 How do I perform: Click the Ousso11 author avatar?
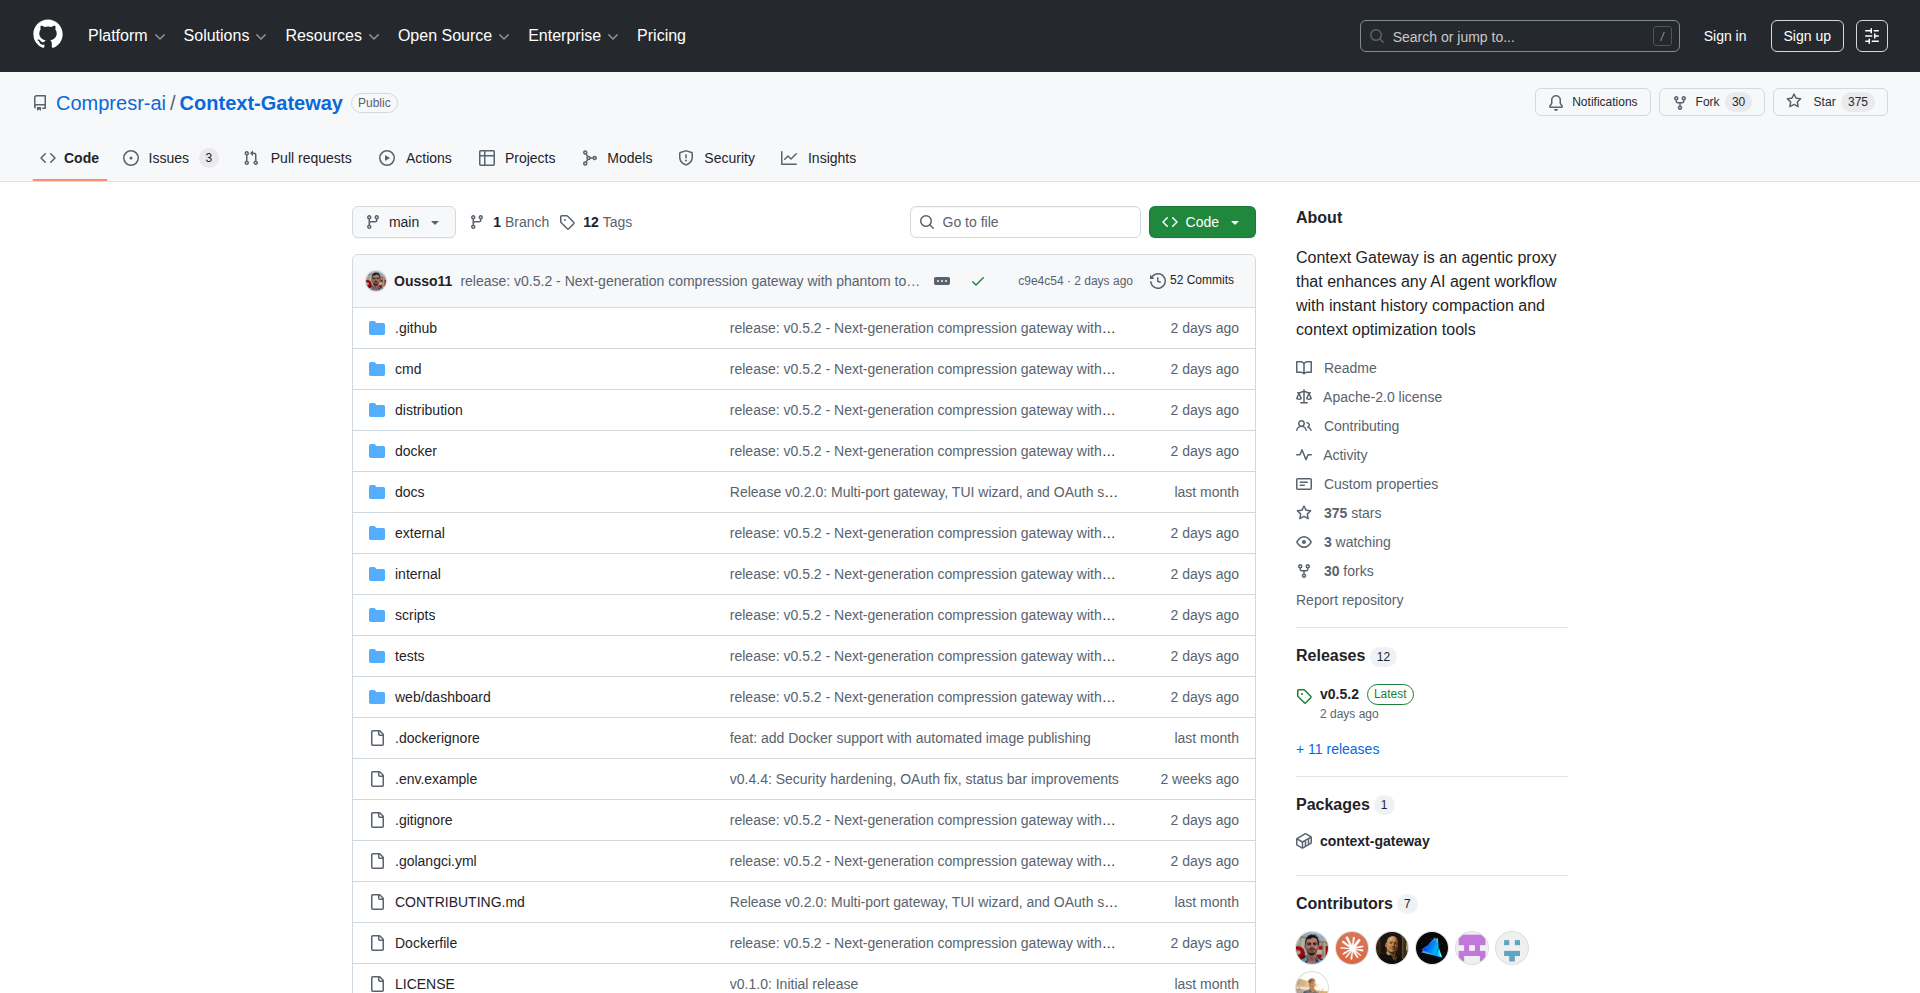[376, 281]
